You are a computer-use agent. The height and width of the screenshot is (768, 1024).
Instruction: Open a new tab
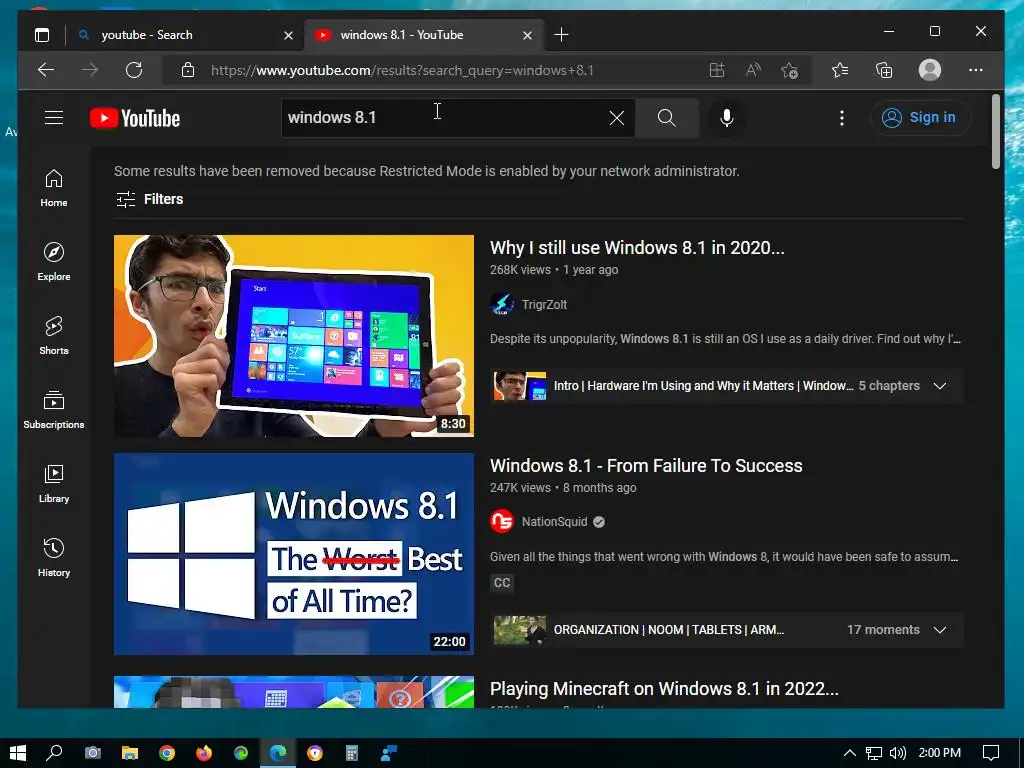(561, 35)
